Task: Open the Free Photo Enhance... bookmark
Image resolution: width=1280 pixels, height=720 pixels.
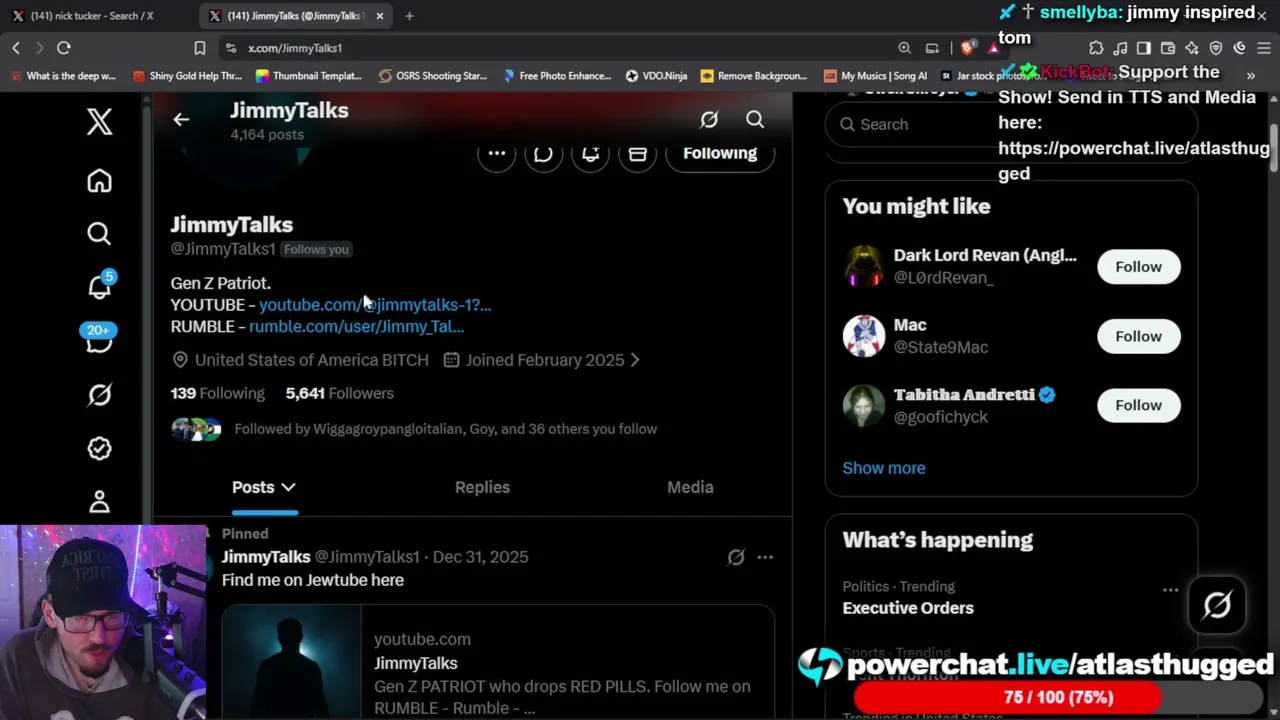Action: tap(557, 76)
